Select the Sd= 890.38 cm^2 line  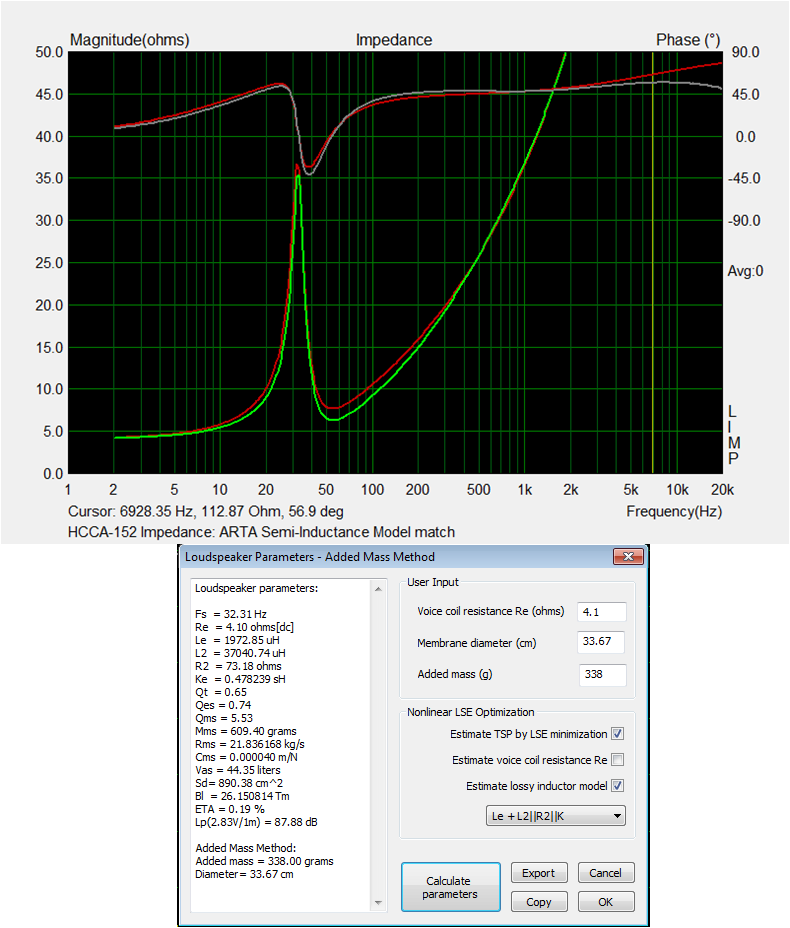point(239,784)
